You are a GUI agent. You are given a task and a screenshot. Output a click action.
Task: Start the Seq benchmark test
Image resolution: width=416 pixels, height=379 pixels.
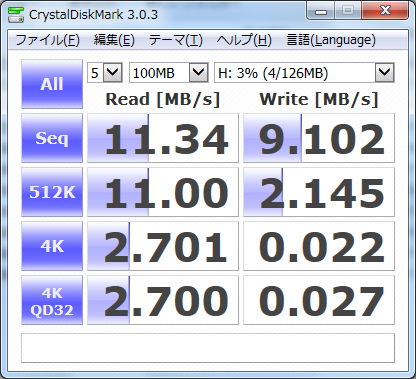(52, 138)
